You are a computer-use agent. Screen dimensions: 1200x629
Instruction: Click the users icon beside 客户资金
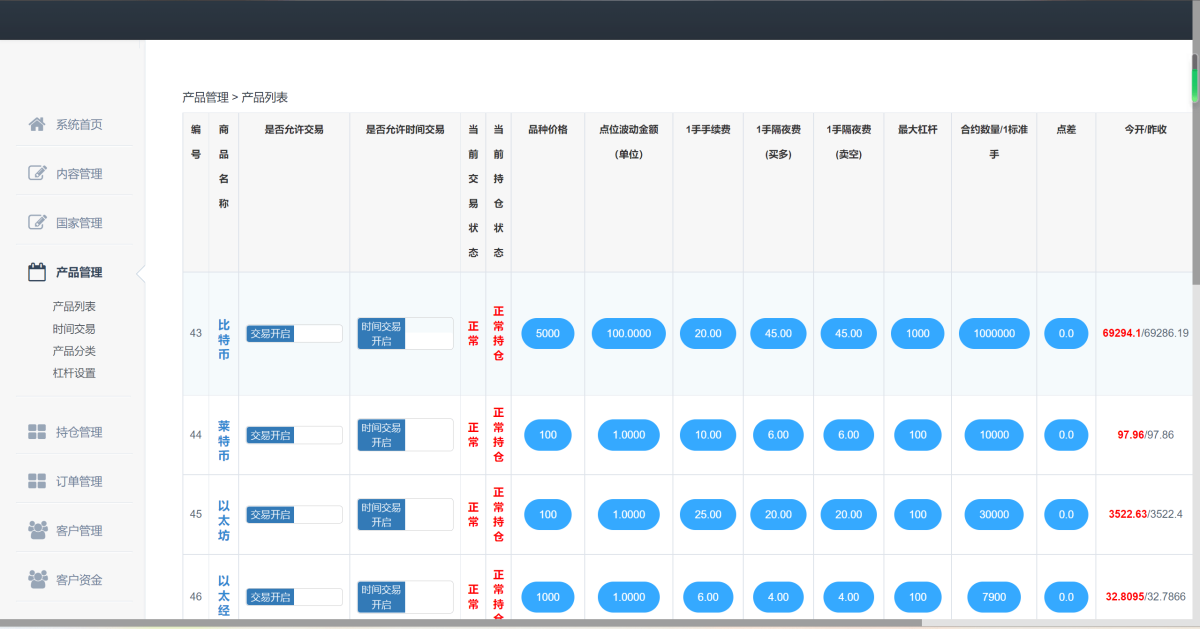click(37, 579)
